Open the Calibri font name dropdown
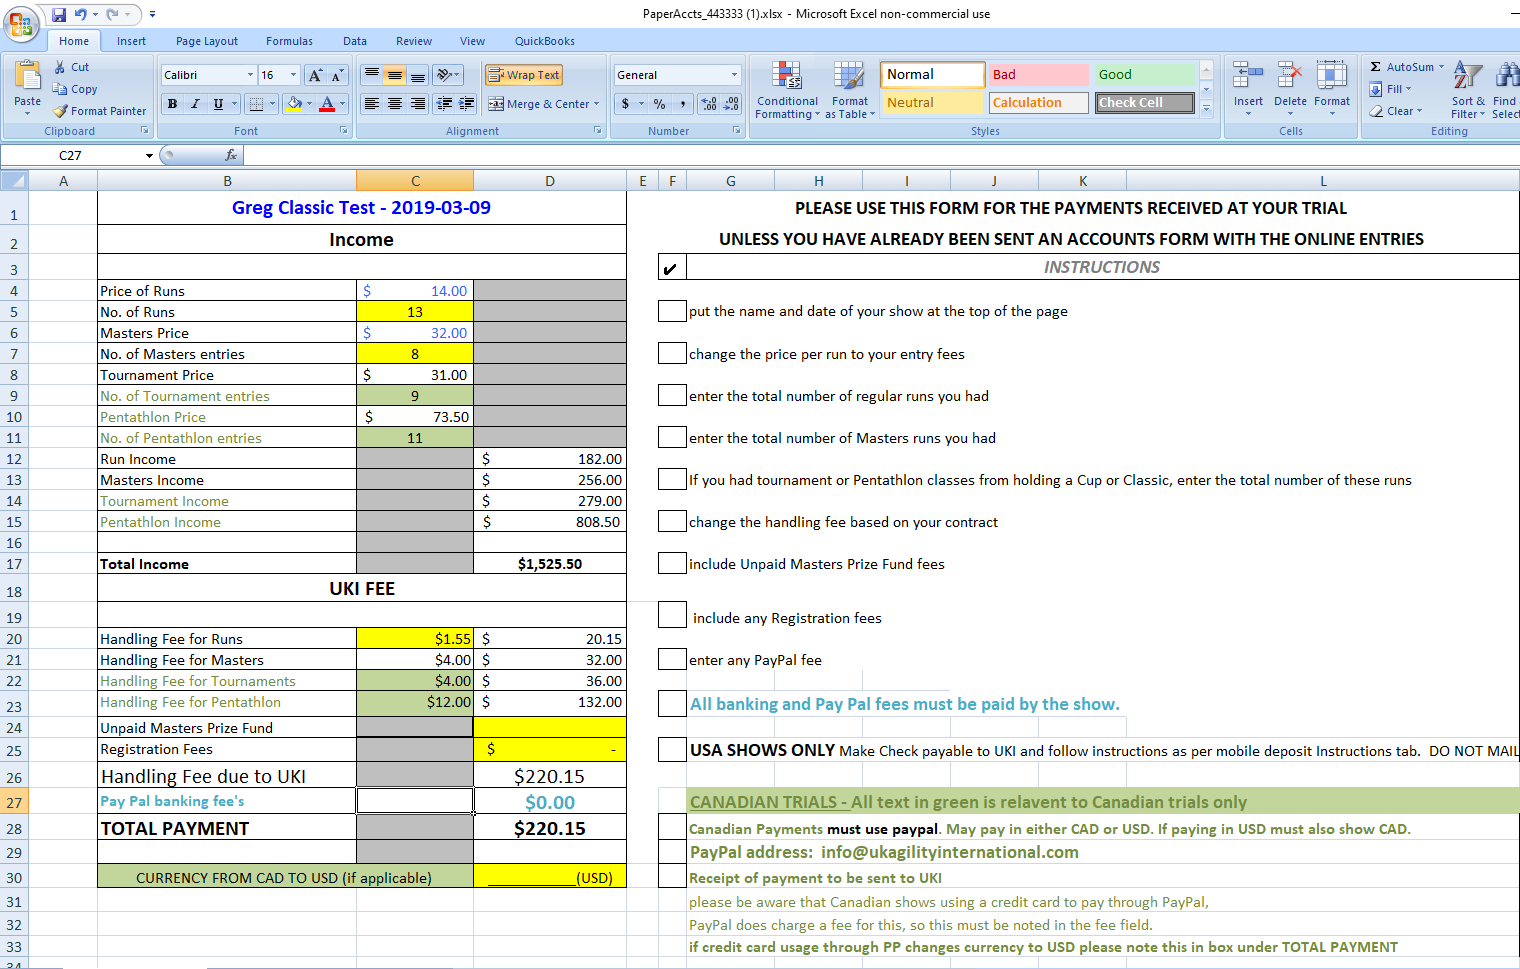The image size is (1520, 969). (250, 75)
